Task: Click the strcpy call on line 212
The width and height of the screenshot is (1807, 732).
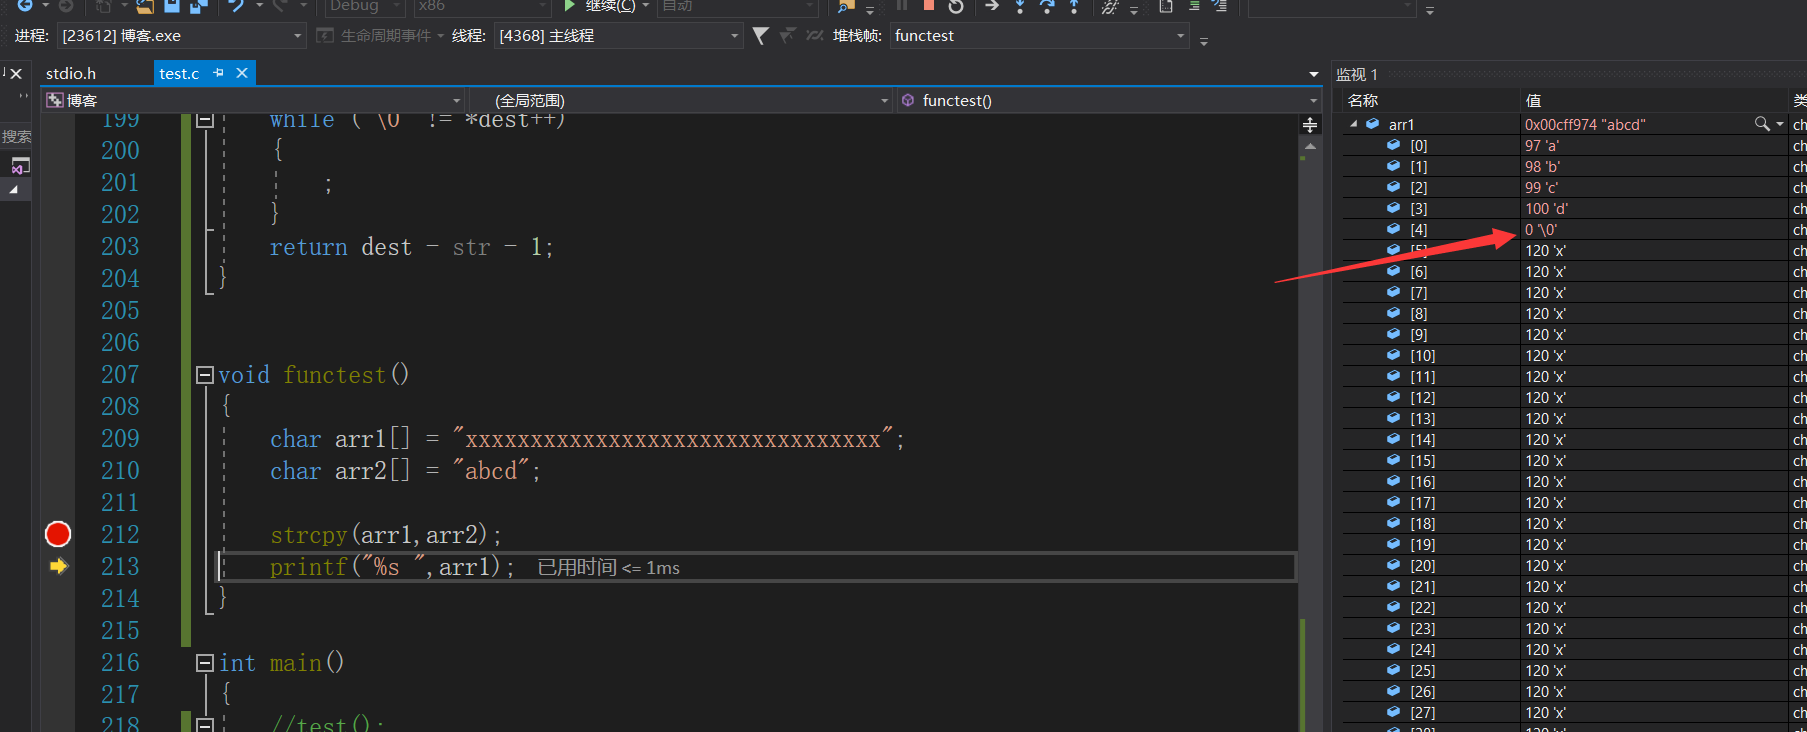Action: [x=385, y=535]
